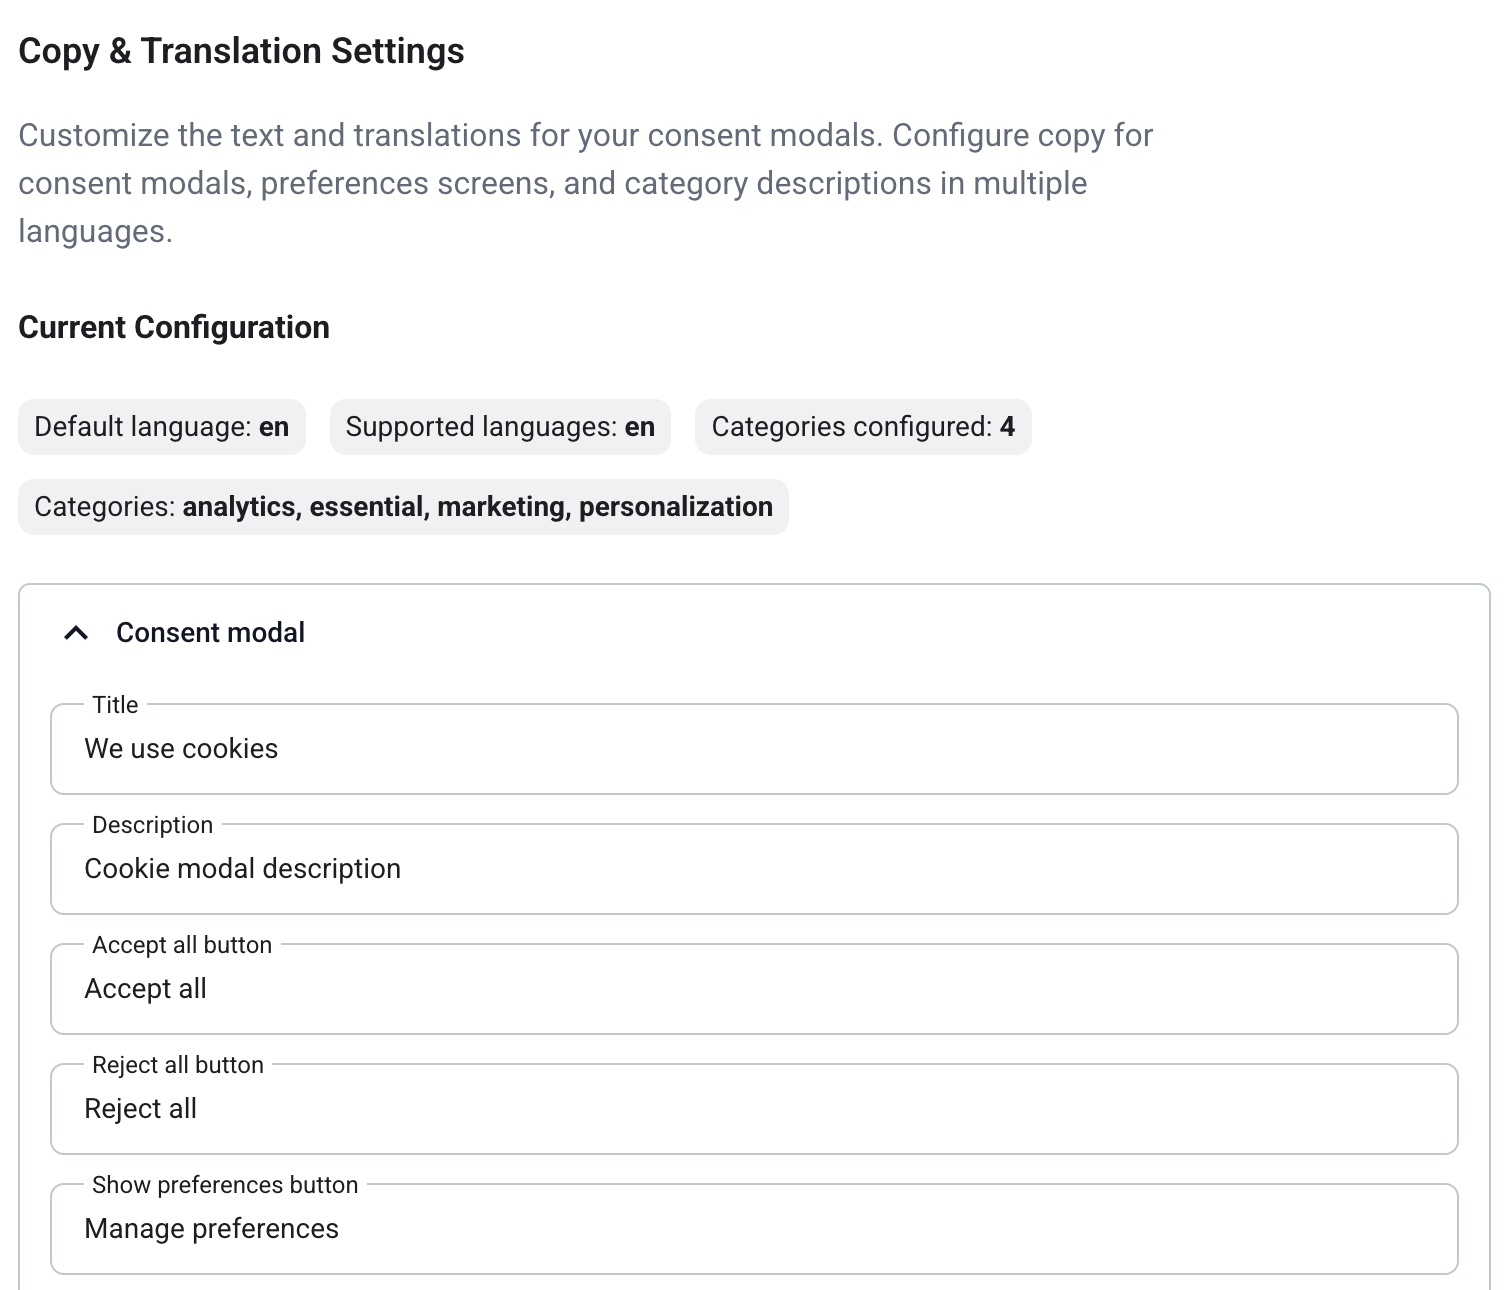The image size is (1508, 1290).
Task: Click 'analytics' in the Categories chip
Action: [240, 507]
